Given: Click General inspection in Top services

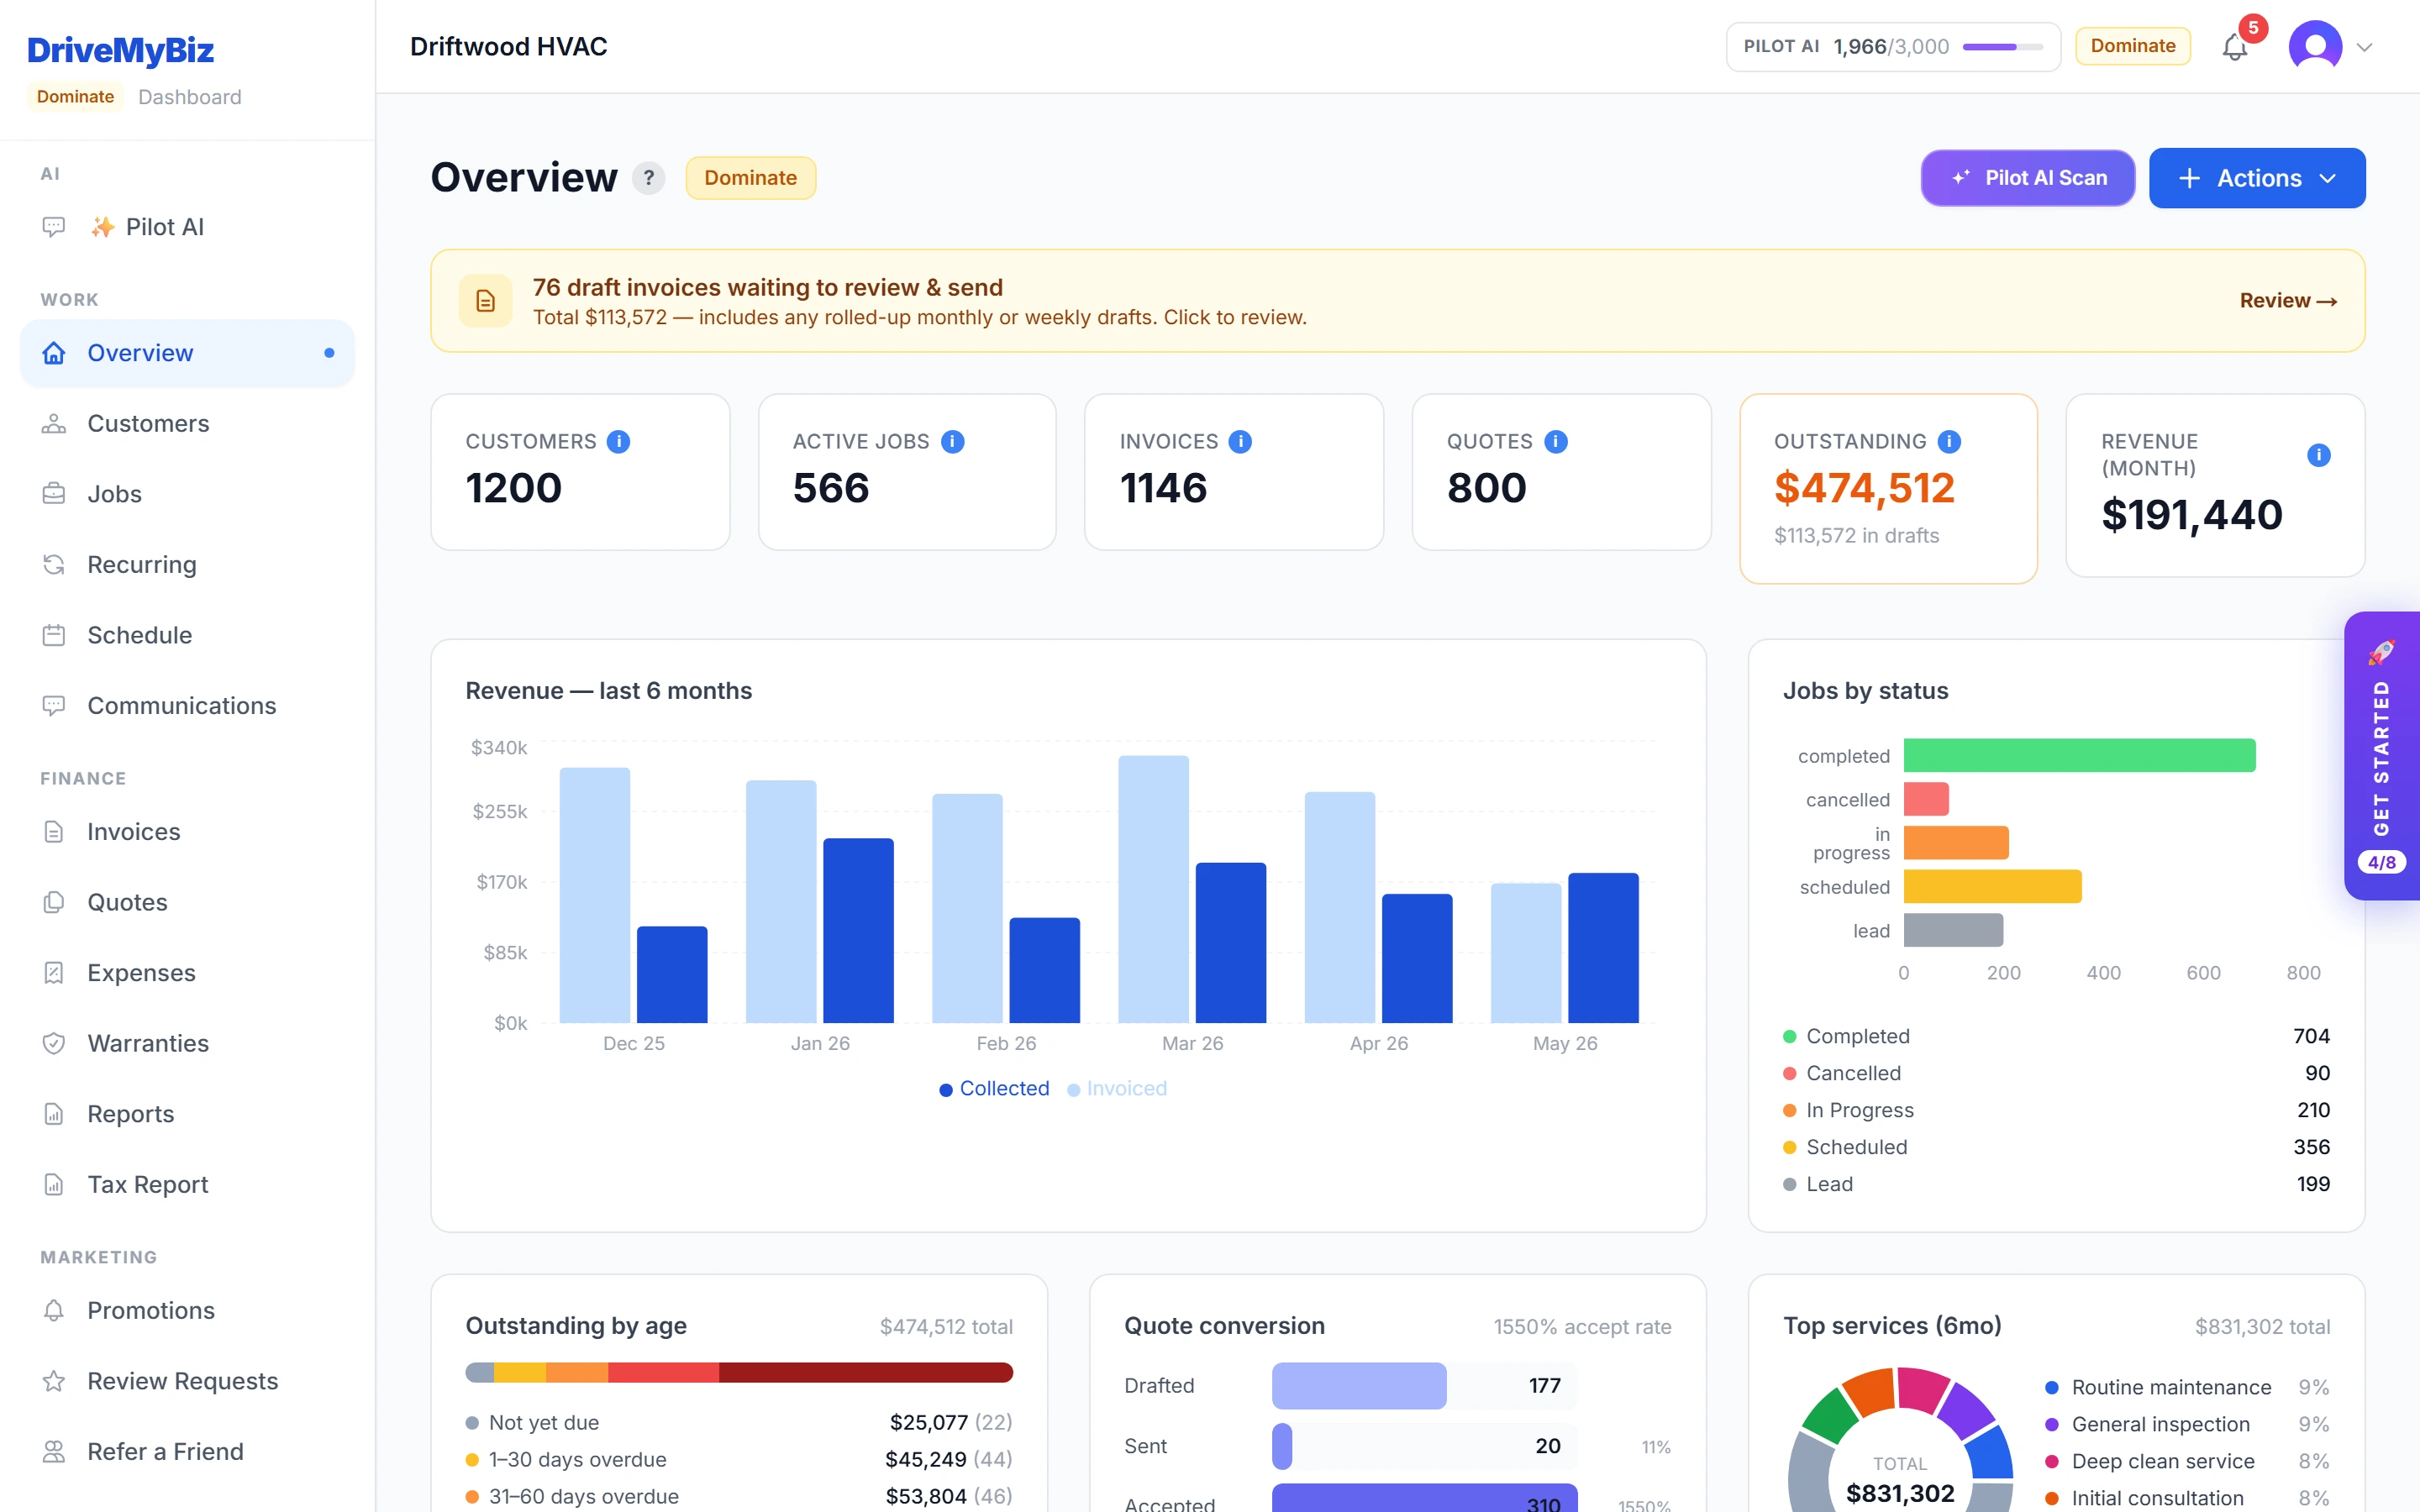Looking at the screenshot, I should click(2187, 1424).
